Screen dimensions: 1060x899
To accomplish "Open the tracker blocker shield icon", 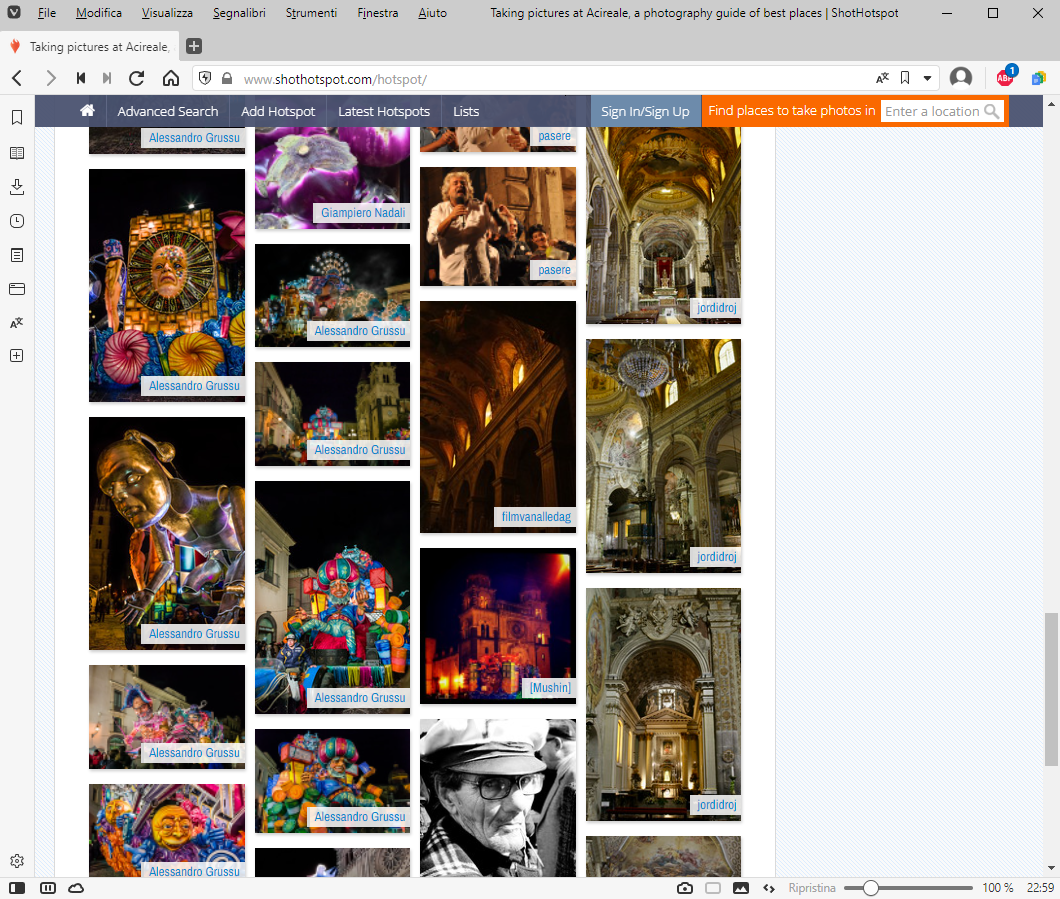I will click(x=206, y=78).
